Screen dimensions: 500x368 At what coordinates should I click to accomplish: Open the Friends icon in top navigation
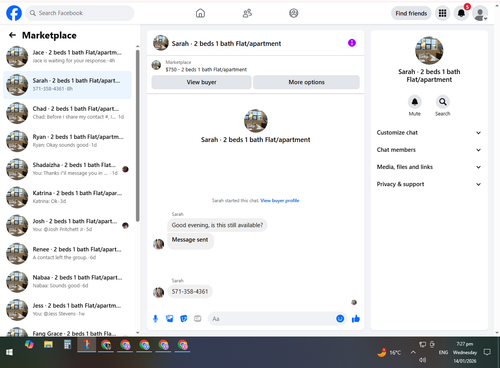[x=247, y=13]
